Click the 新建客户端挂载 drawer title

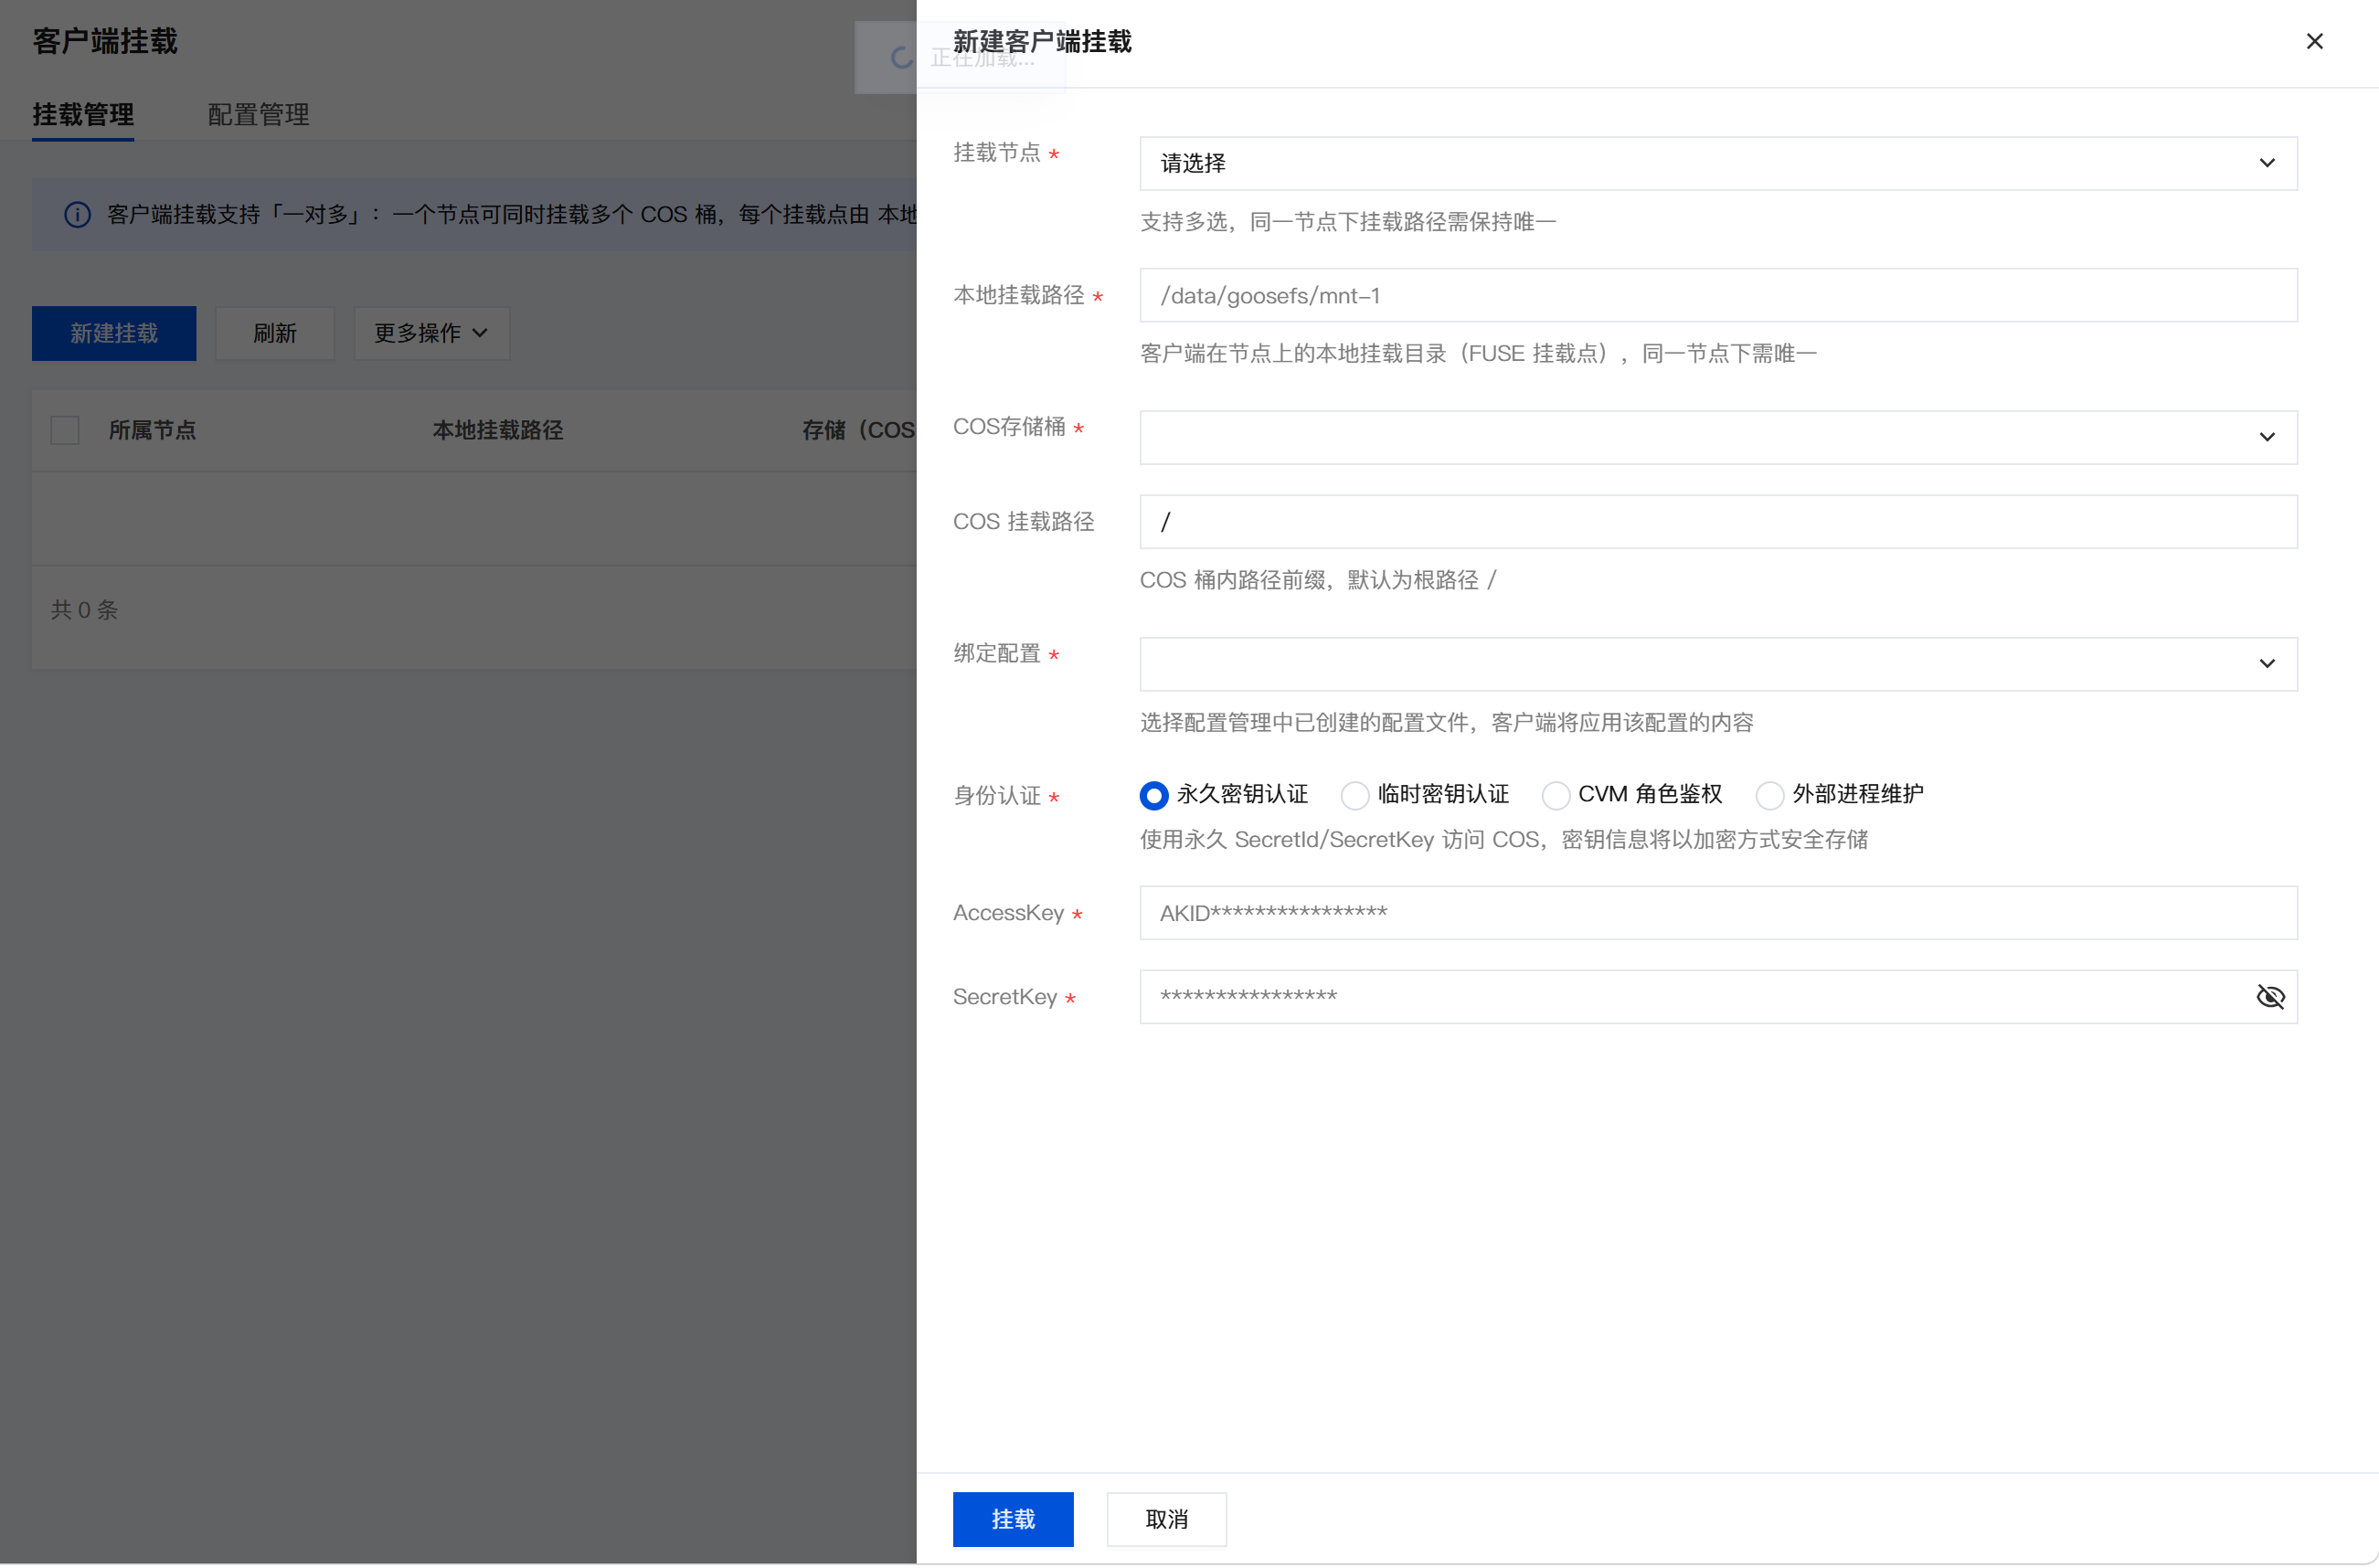tap(1042, 41)
